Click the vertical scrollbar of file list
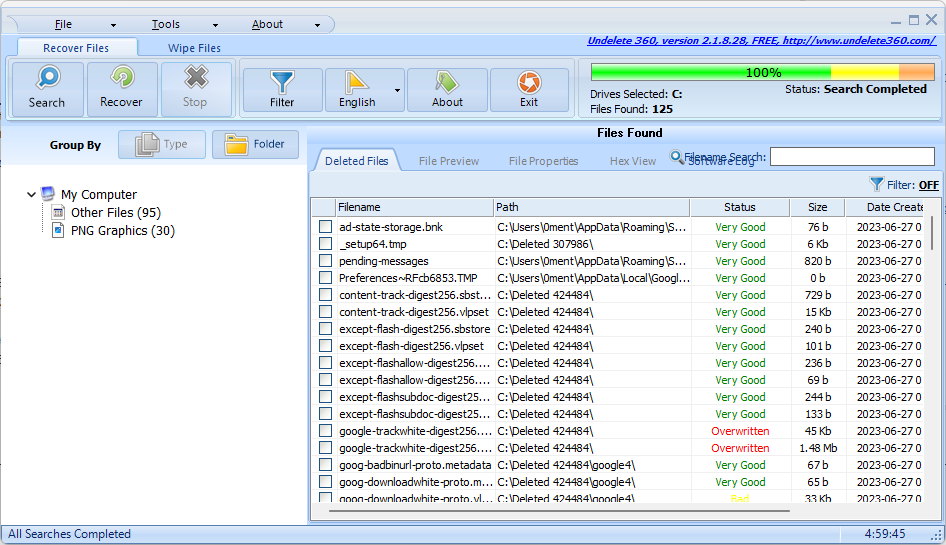The height and width of the screenshot is (545, 946). (932, 232)
